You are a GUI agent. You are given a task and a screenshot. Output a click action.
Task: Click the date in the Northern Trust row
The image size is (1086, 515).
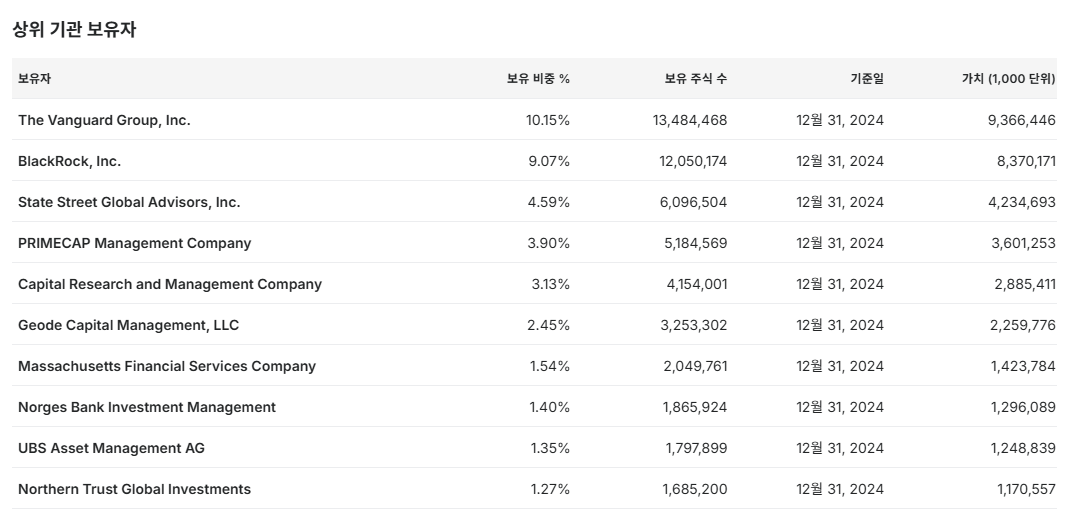pyautogui.click(x=840, y=489)
